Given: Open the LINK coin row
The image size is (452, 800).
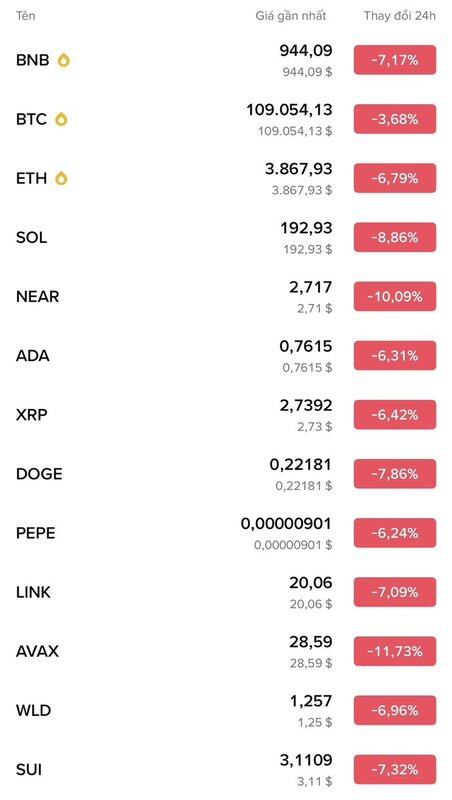Looking at the screenshot, I should (226, 592).
